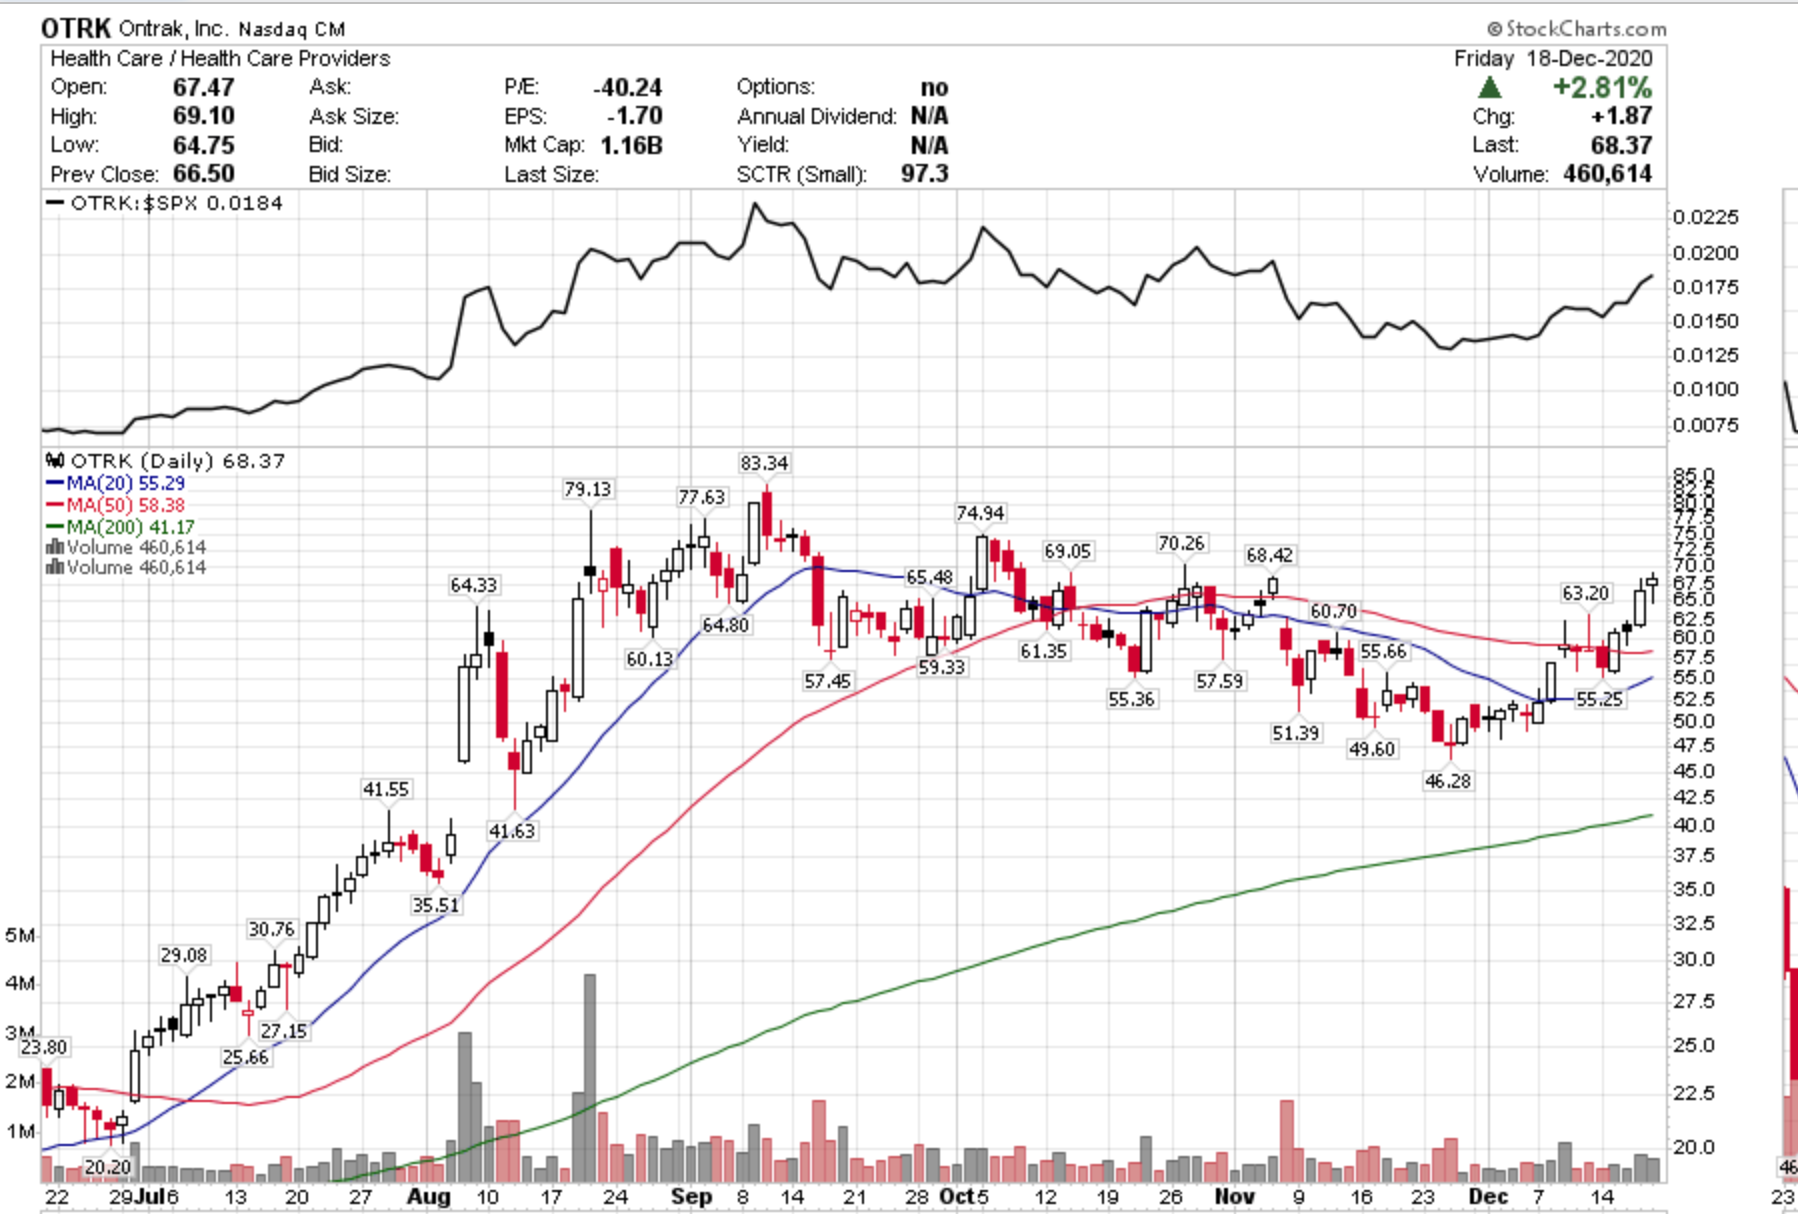This screenshot has height=1214, width=1798.
Task: Click the tallest gray volume bar in August
Action: point(590,1078)
